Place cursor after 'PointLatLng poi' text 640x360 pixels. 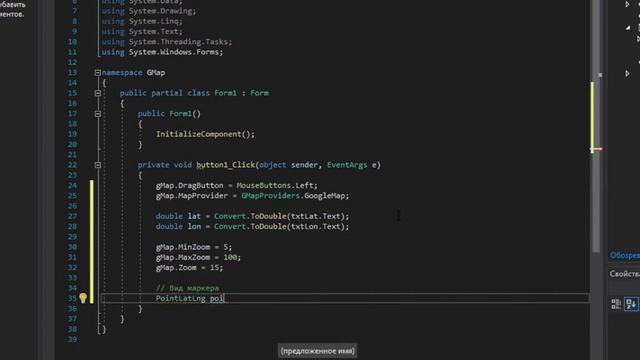click(224, 298)
